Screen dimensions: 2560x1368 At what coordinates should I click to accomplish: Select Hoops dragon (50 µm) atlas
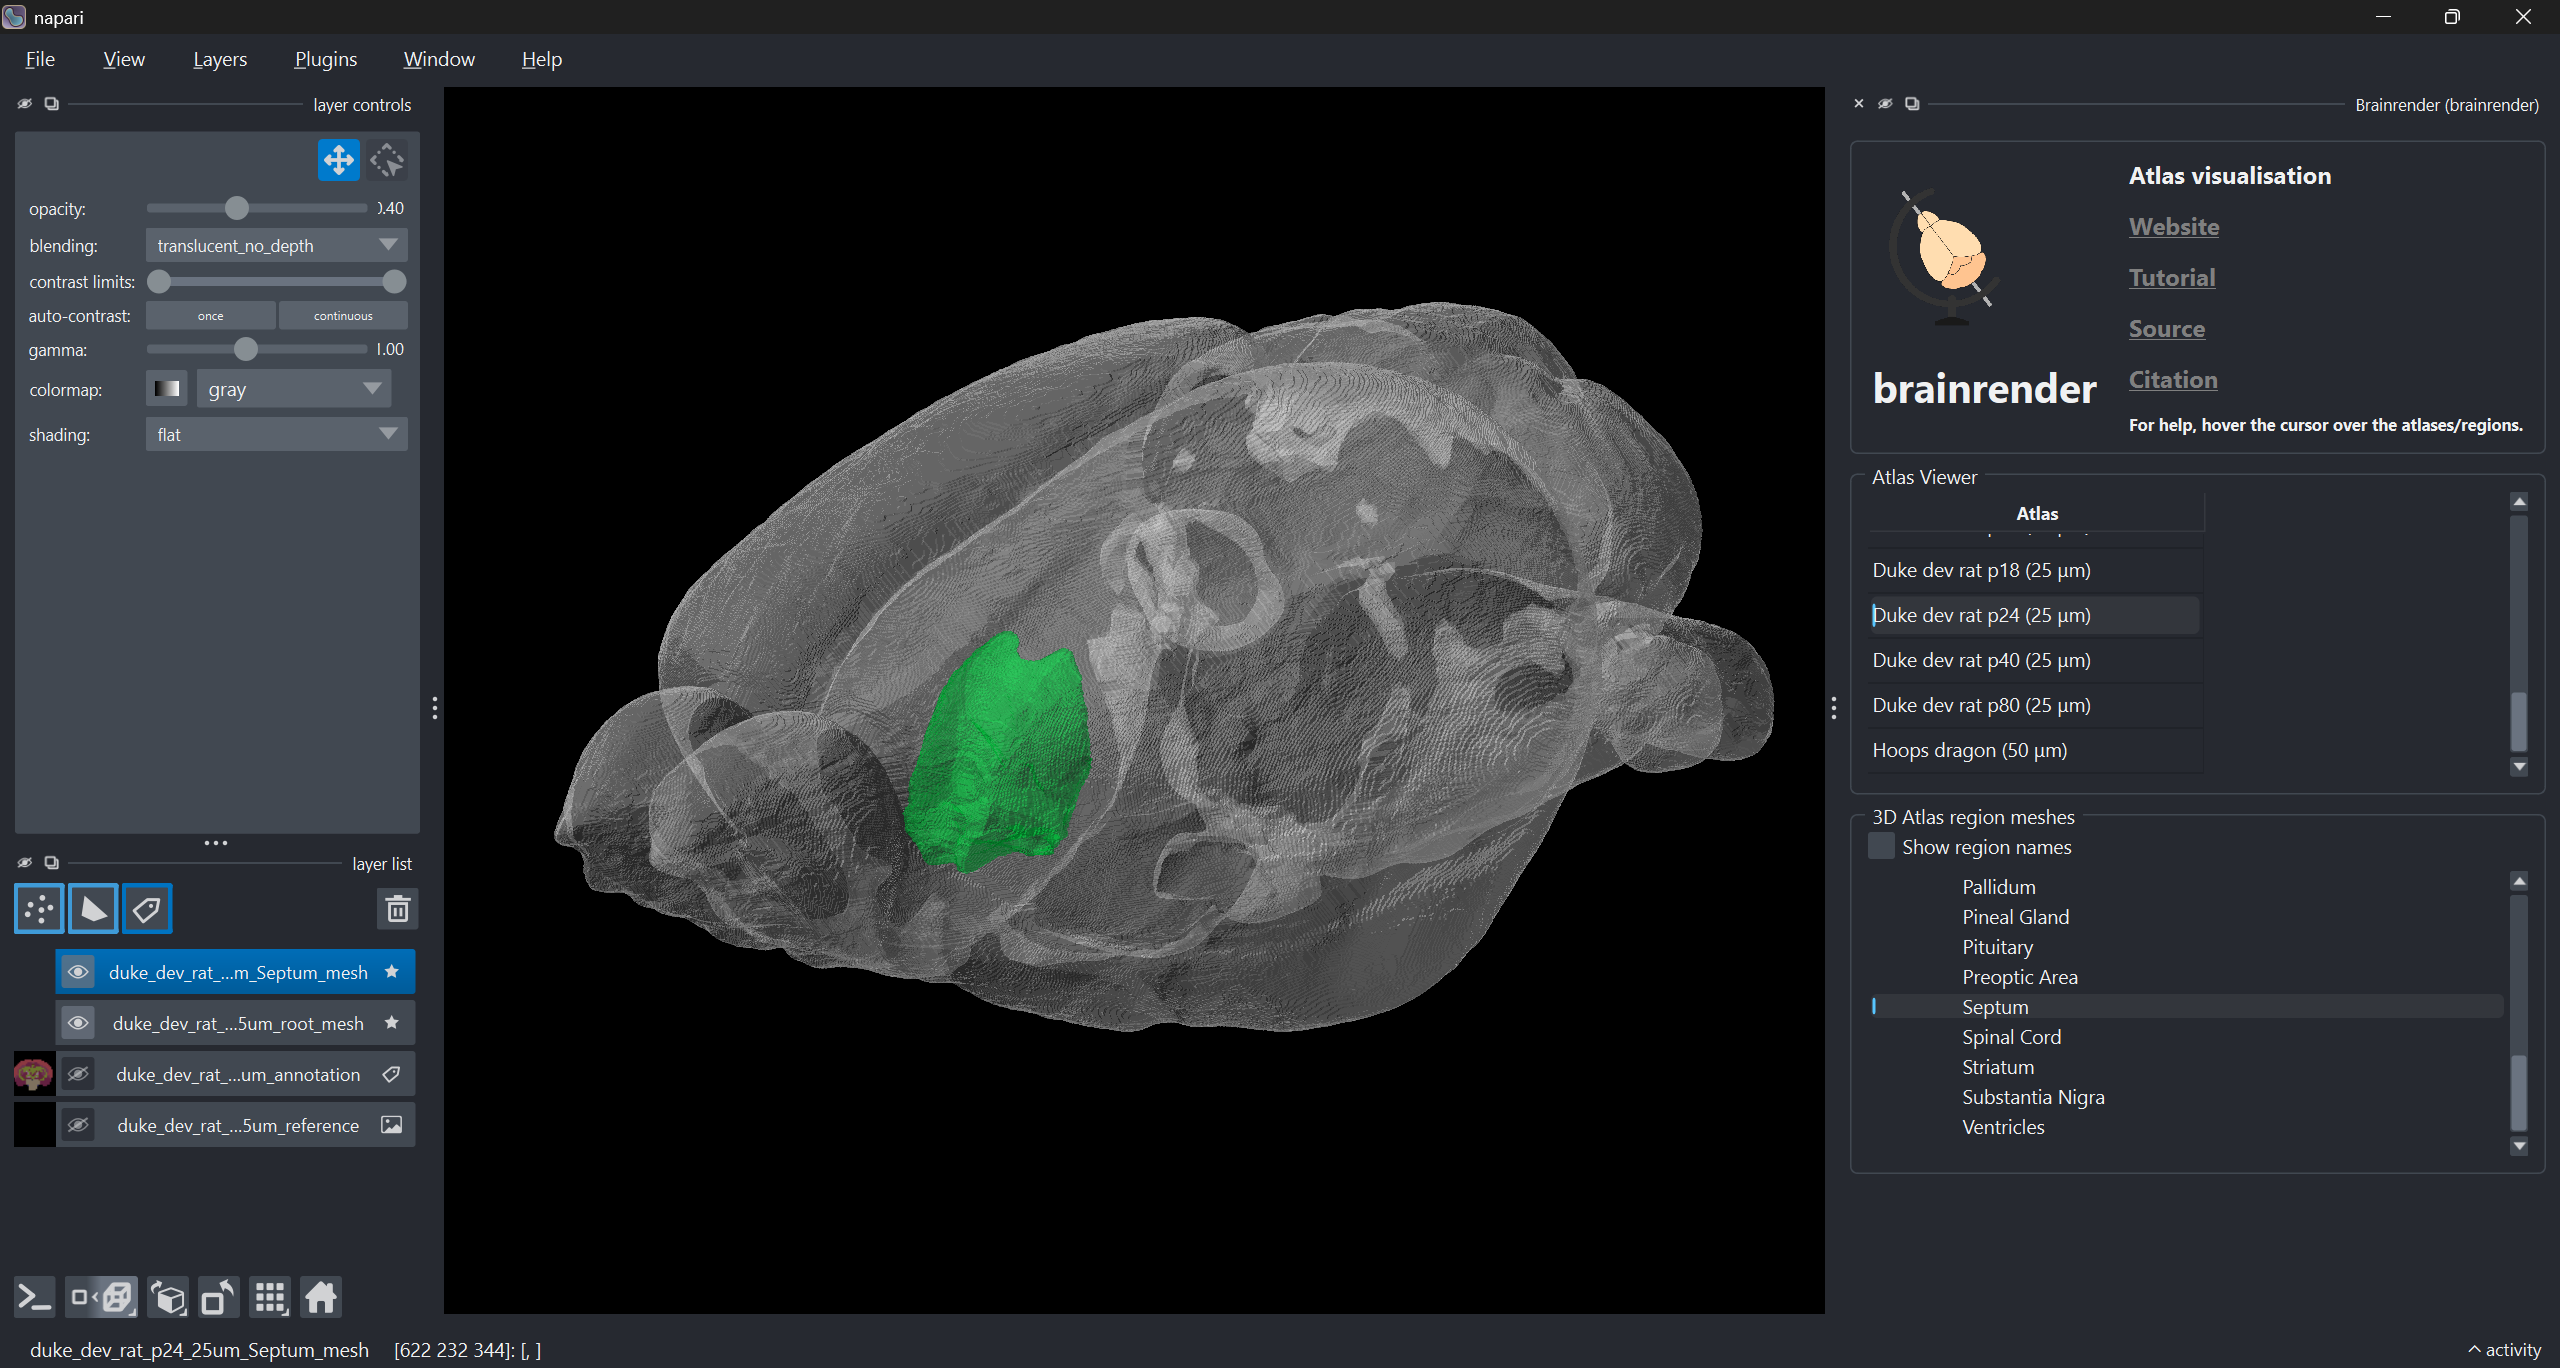click(x=2035, y=750)
